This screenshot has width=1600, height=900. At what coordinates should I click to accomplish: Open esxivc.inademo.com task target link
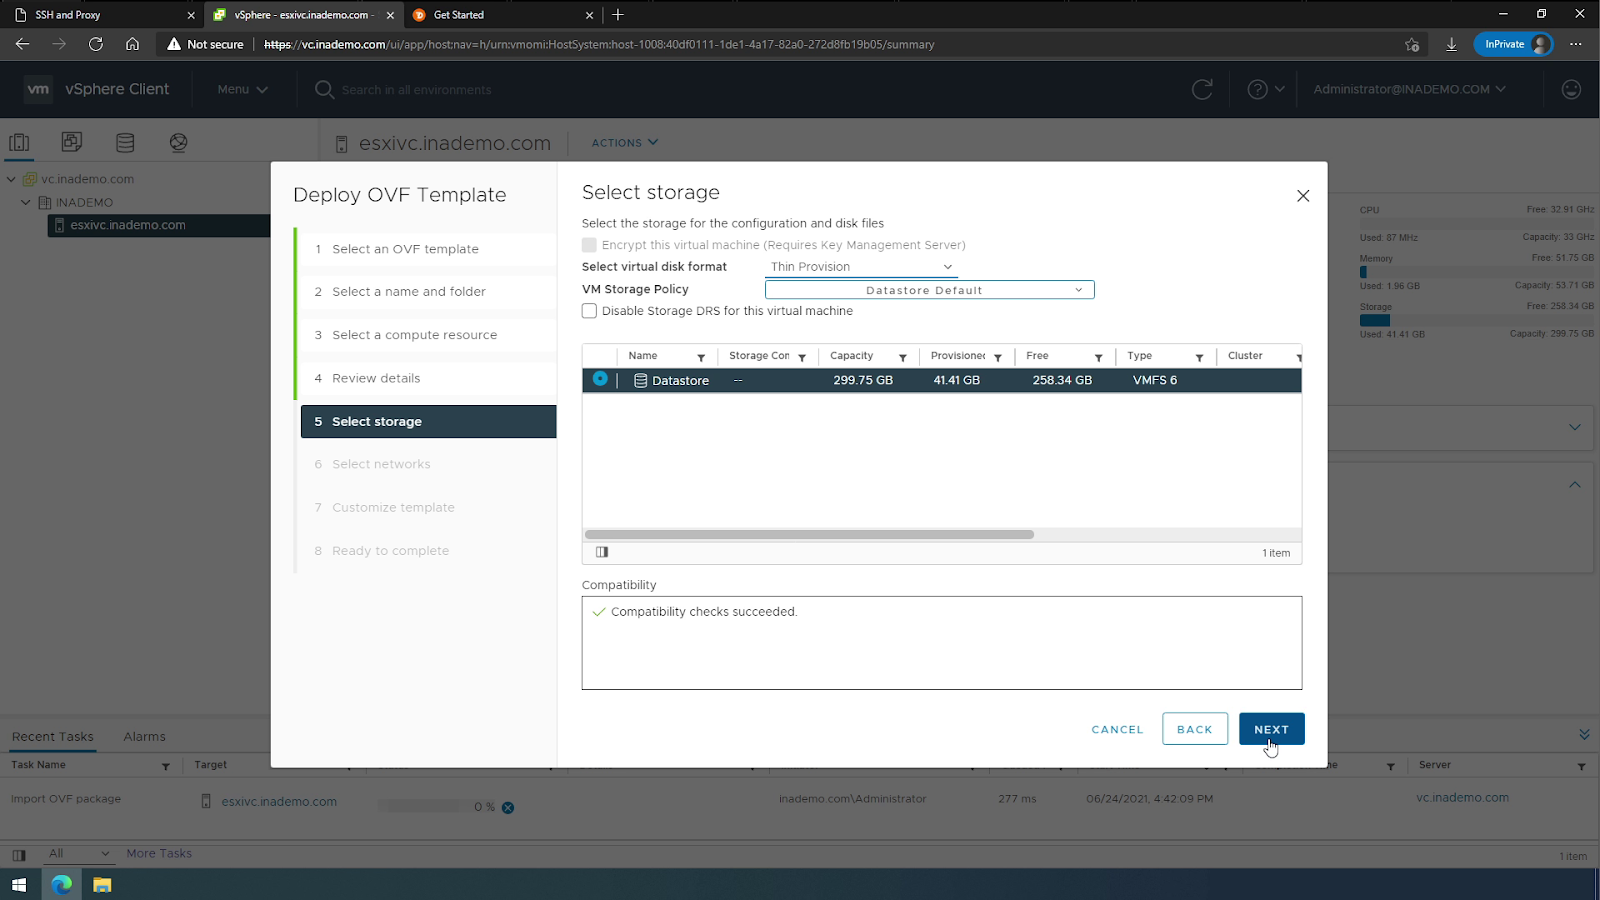[279, 802]
